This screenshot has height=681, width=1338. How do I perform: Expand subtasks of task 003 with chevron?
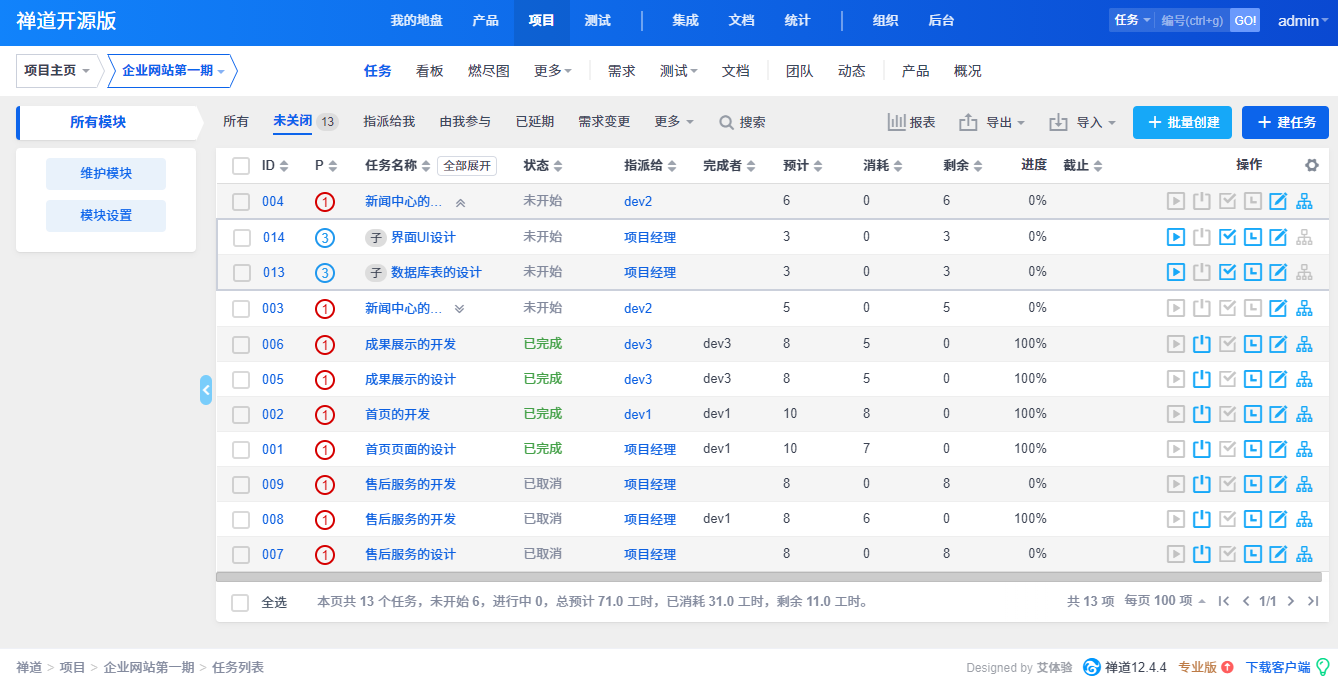point(460,308)
